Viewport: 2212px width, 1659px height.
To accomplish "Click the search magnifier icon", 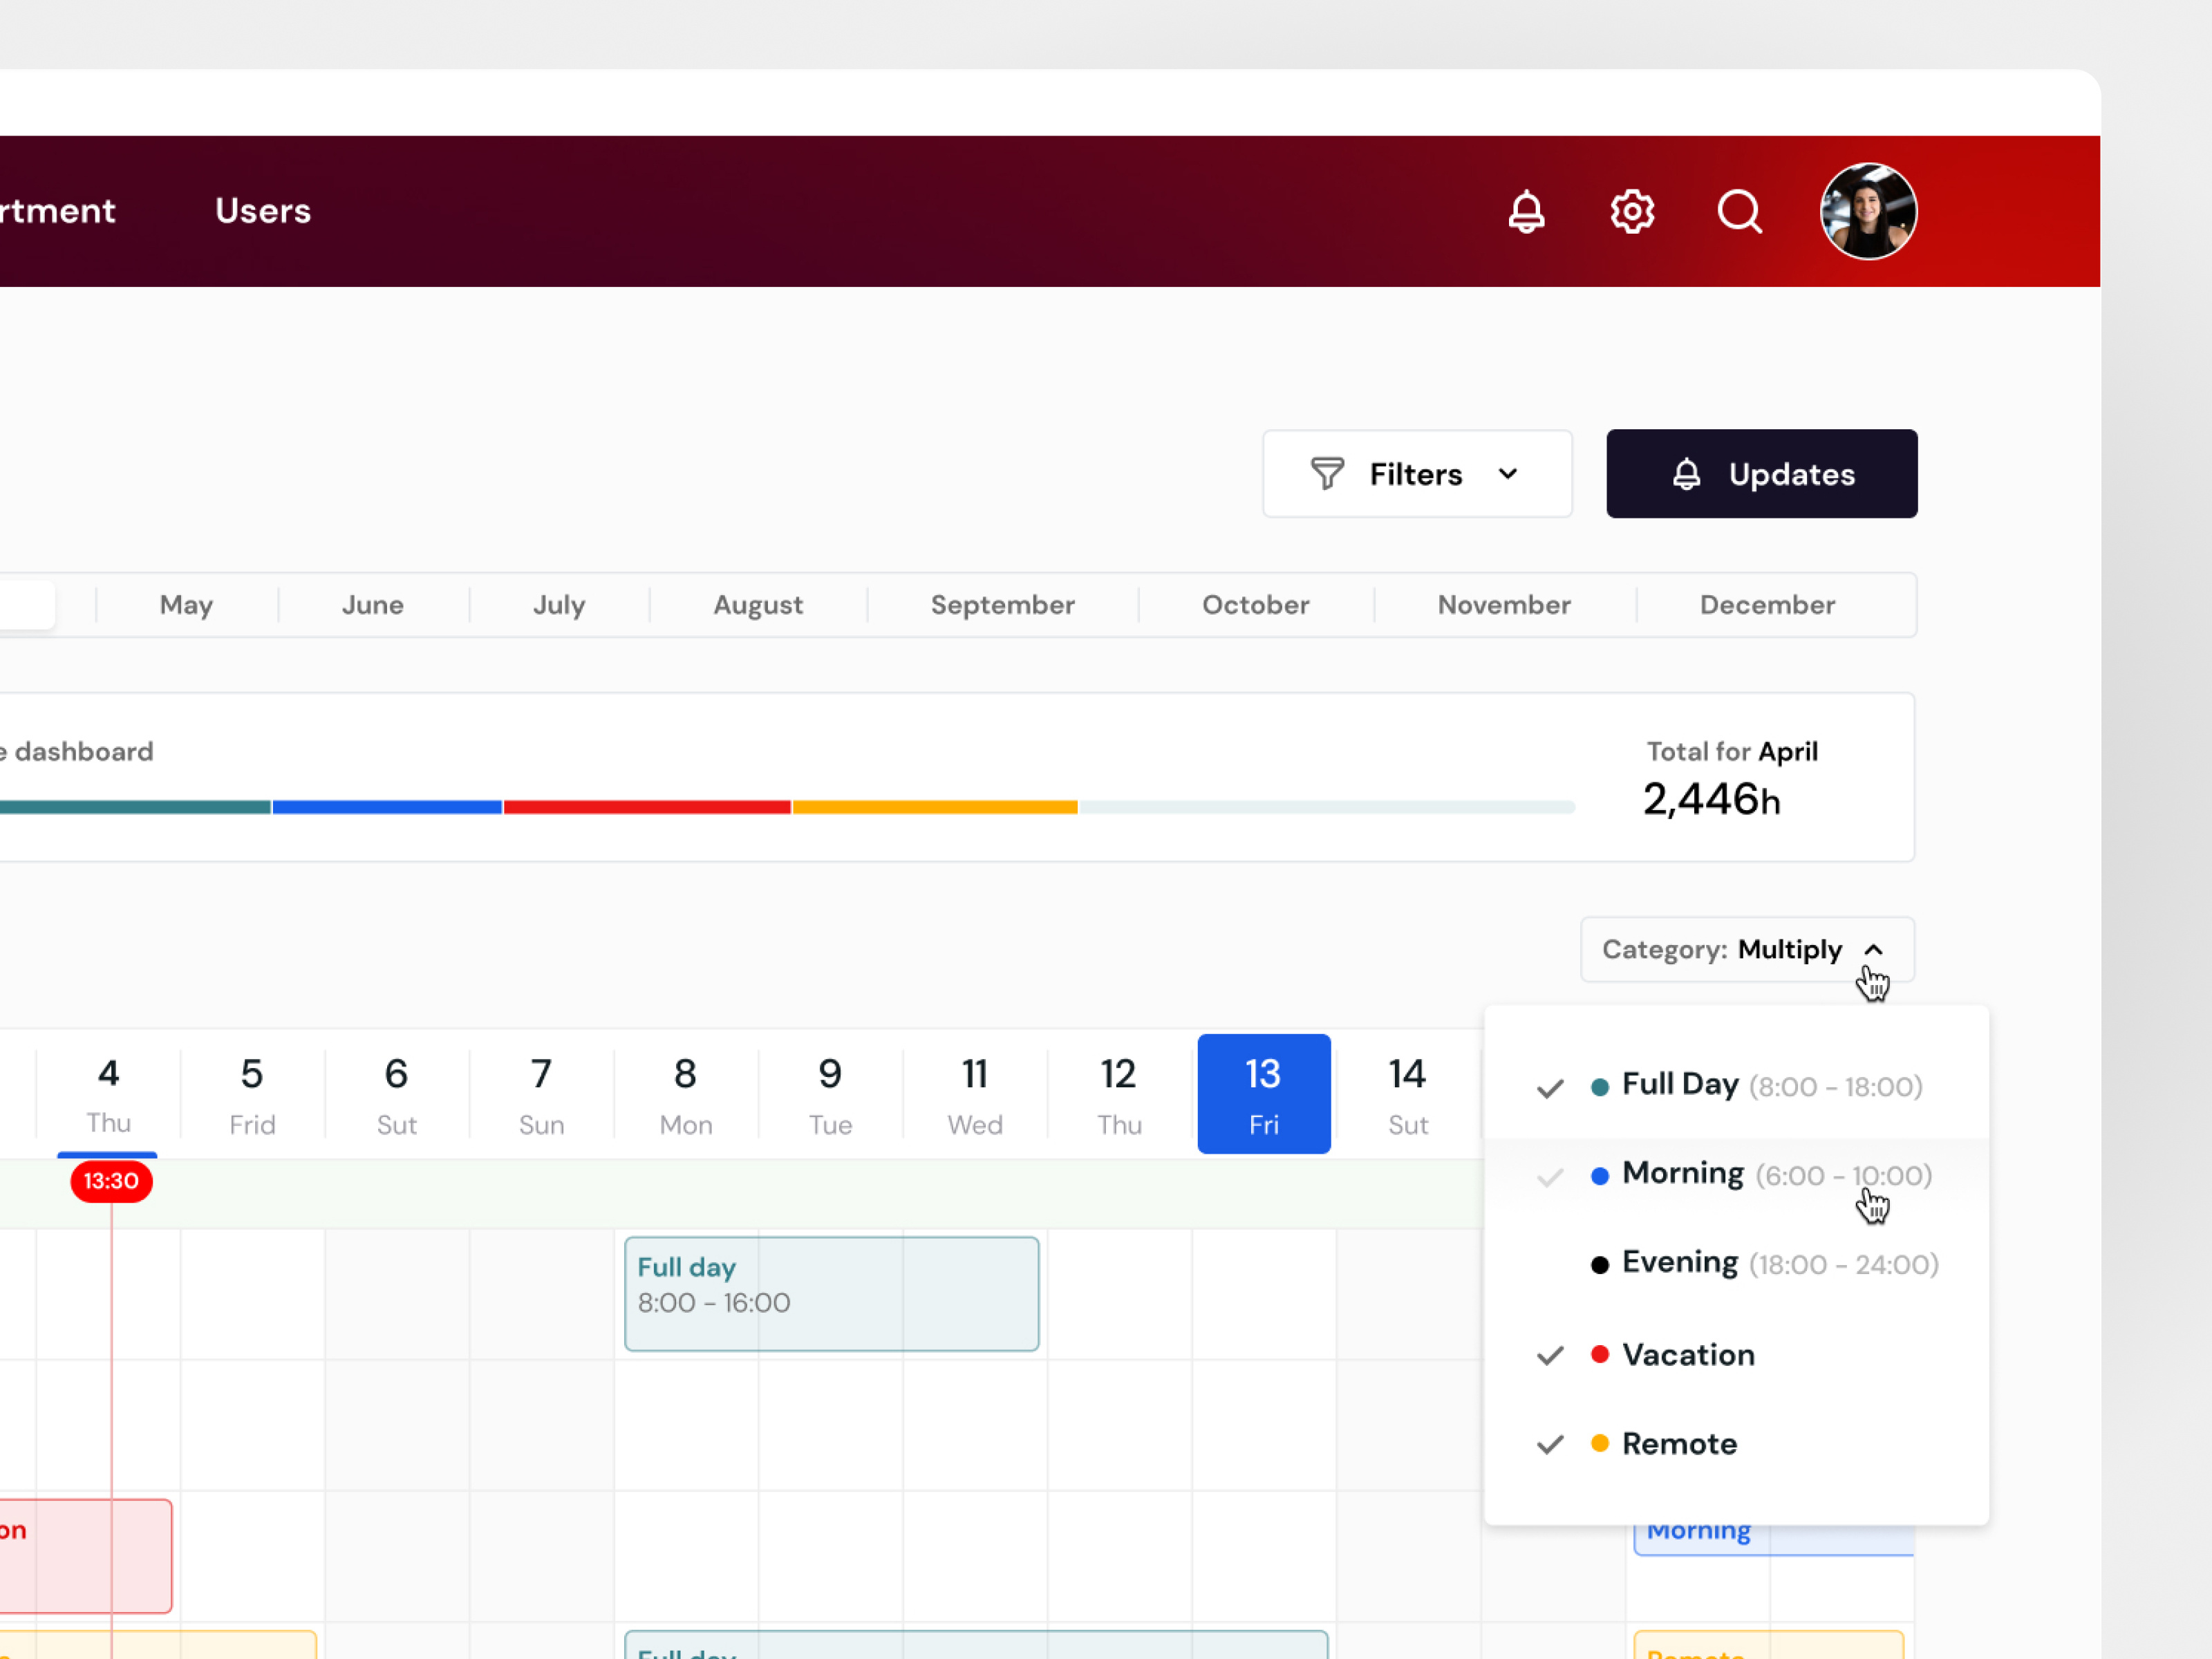I will click(x=1740, y=211).
